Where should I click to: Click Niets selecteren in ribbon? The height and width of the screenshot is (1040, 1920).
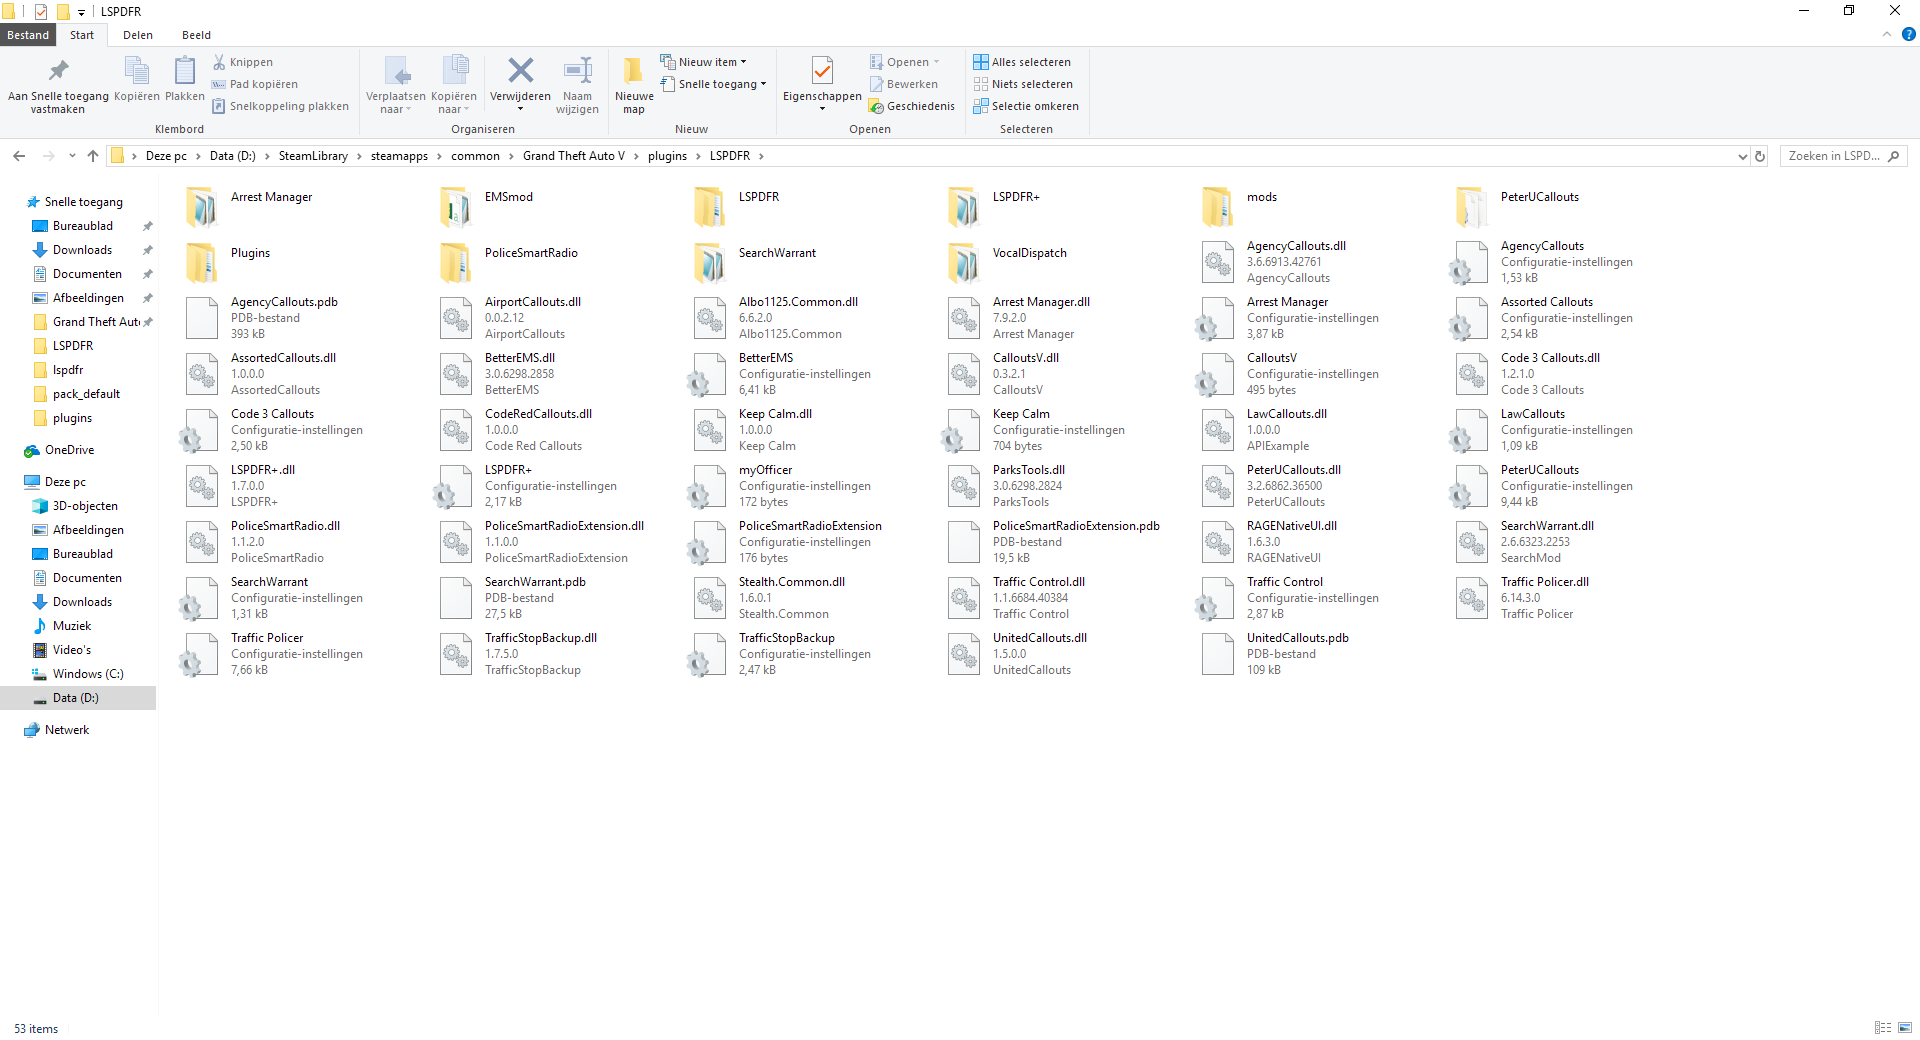[1023, 84]
